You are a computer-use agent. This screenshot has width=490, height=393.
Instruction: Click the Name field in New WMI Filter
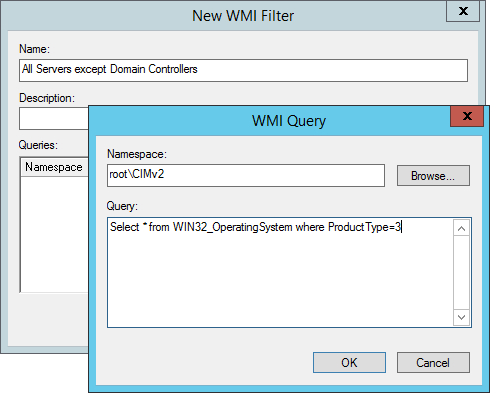click(x=243, y=70)
